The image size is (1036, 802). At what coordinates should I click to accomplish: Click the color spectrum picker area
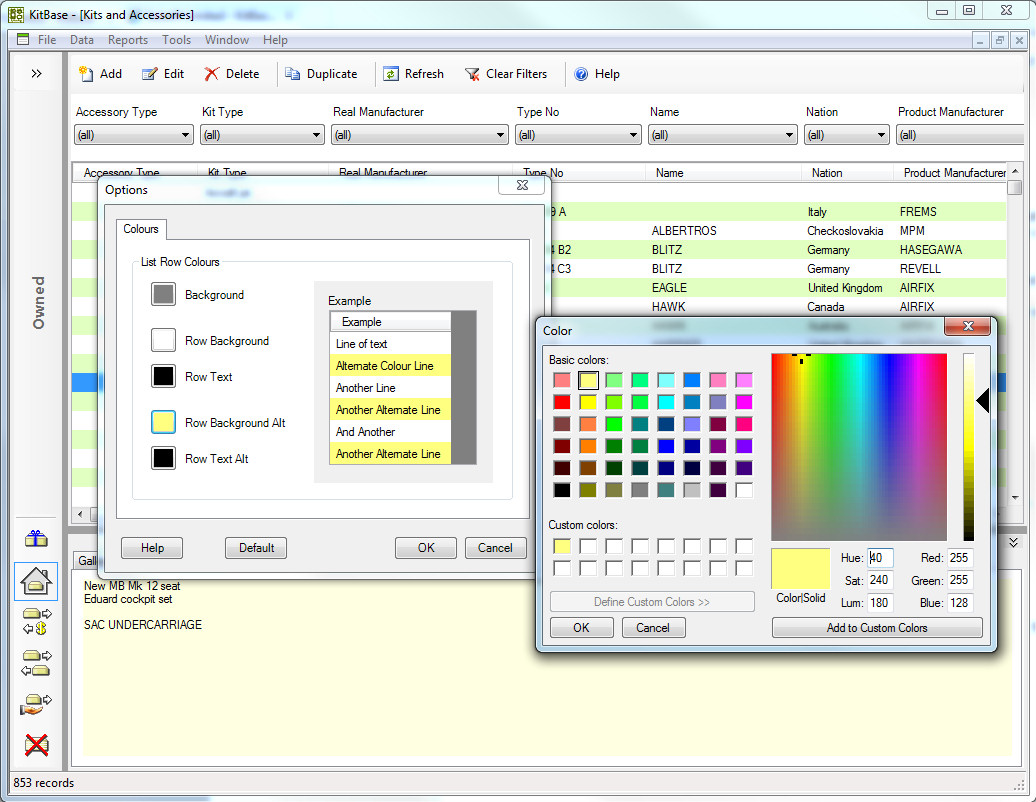859,447
